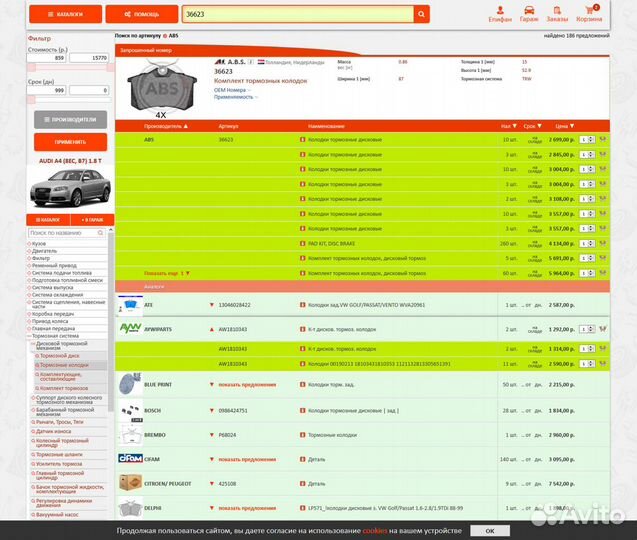Open Тормозные шланги category
The image size is (637, 540).
pos(59,454)
